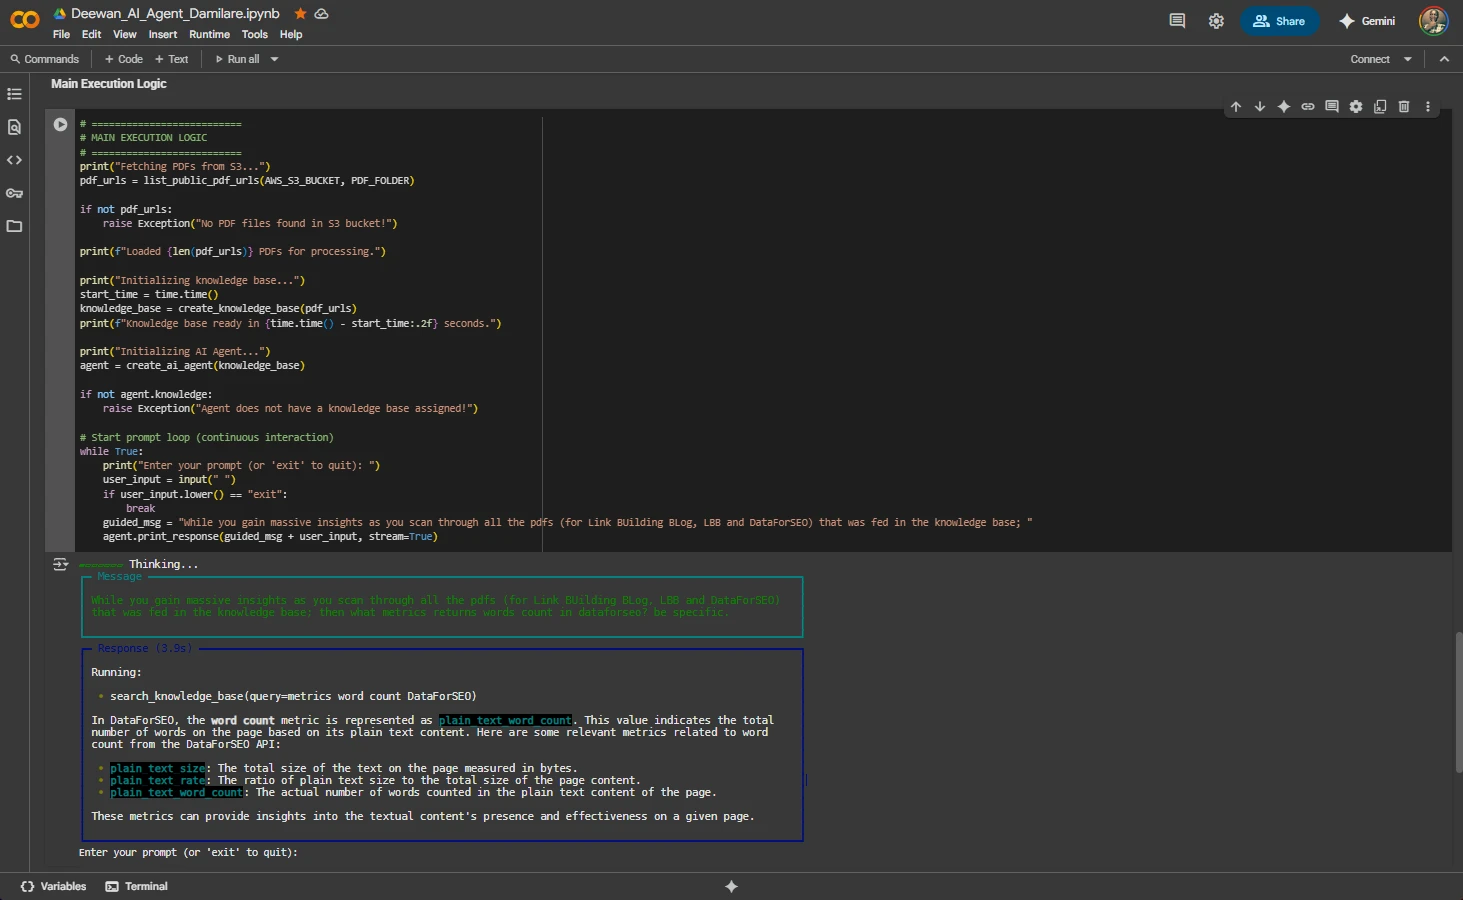
Task: Expand the Connect options dropdown arrow
Action: 1408,59
